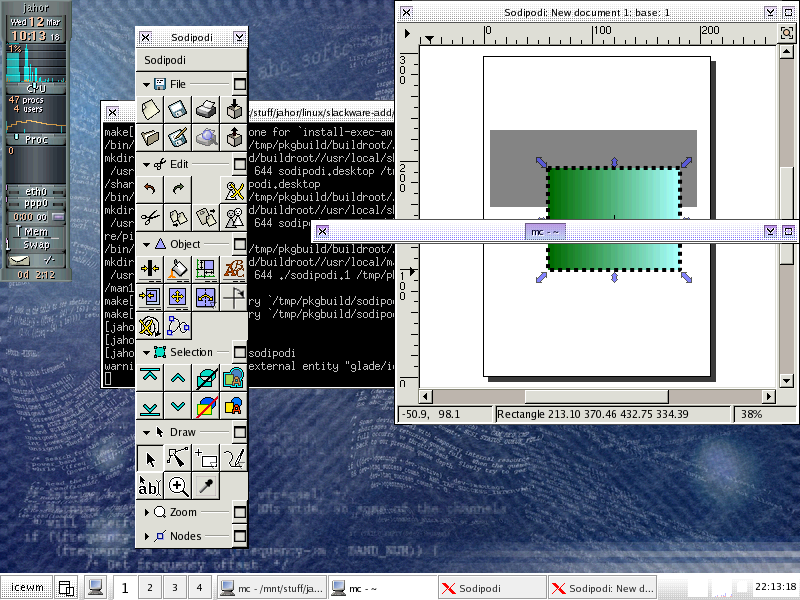Expand the Nodes section
Image resolution: width=800 pixels, height=600 pixels.
(148, 536)
